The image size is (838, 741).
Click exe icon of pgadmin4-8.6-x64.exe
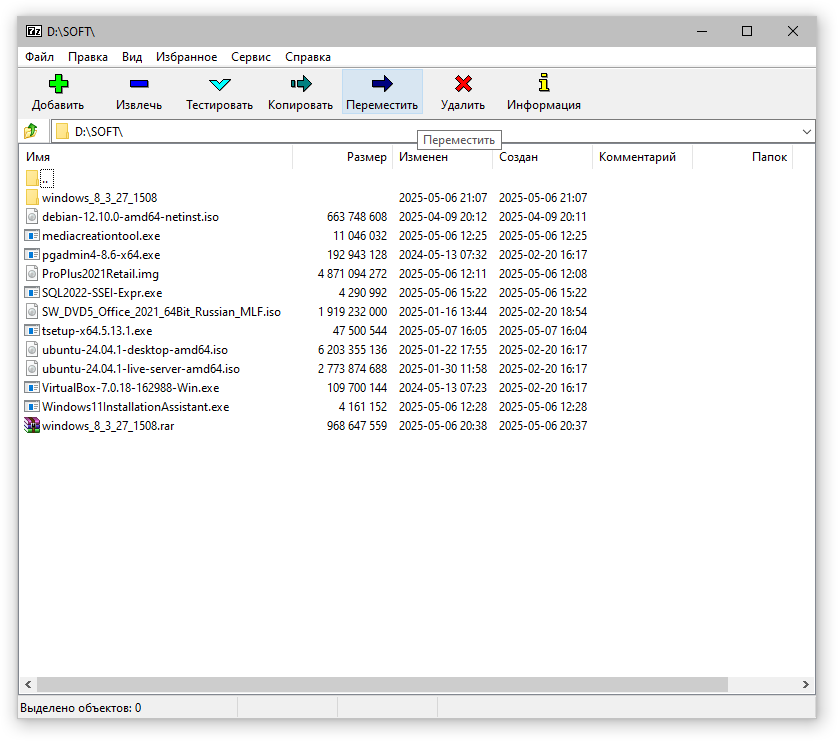pyautogui.click(x=32, y=255)
